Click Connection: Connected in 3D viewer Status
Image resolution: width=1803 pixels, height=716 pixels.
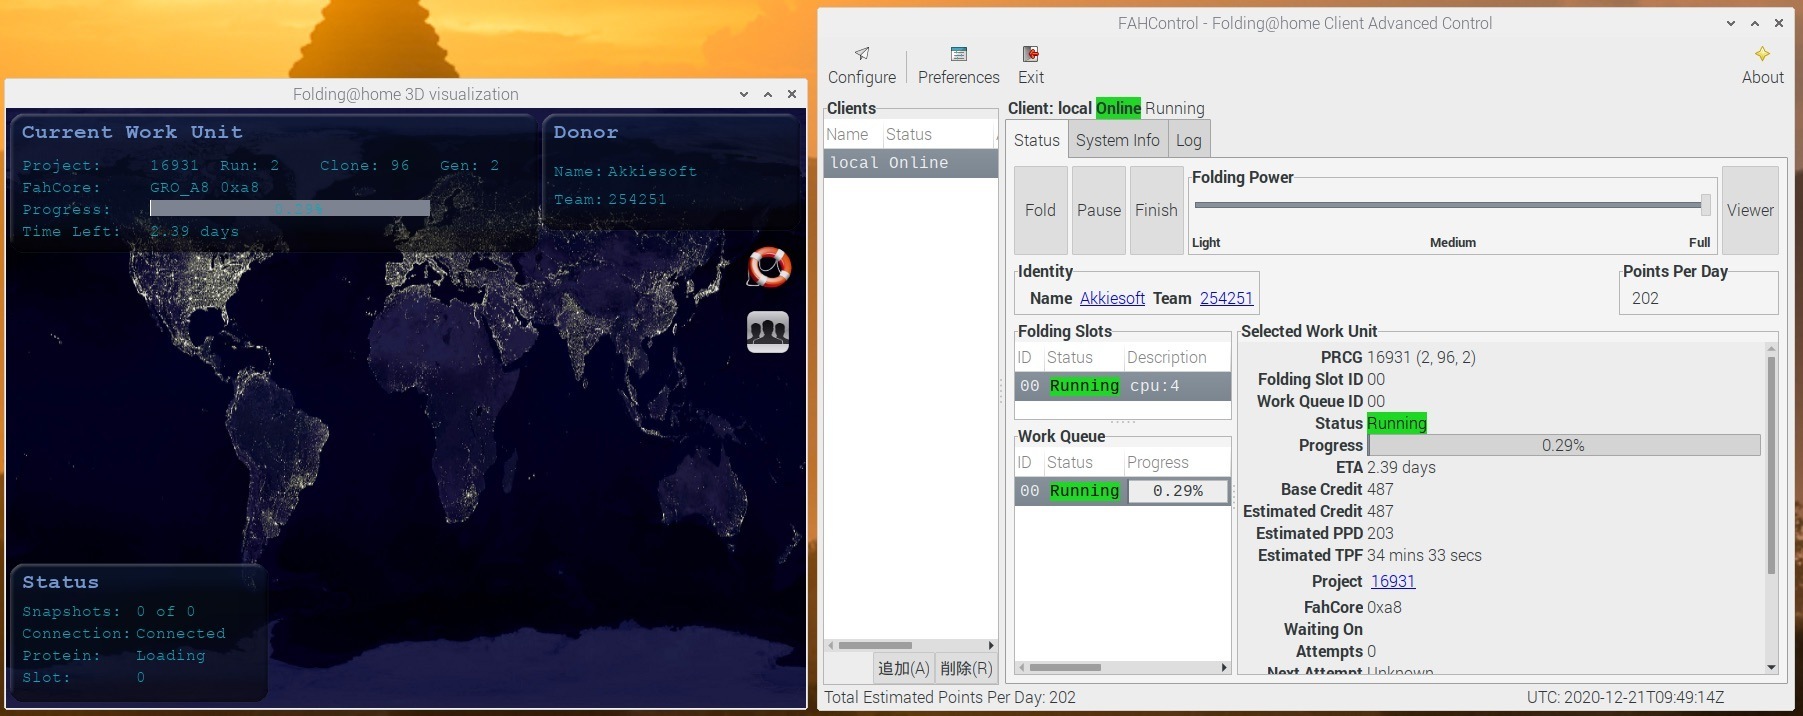[x=124, y=633]
